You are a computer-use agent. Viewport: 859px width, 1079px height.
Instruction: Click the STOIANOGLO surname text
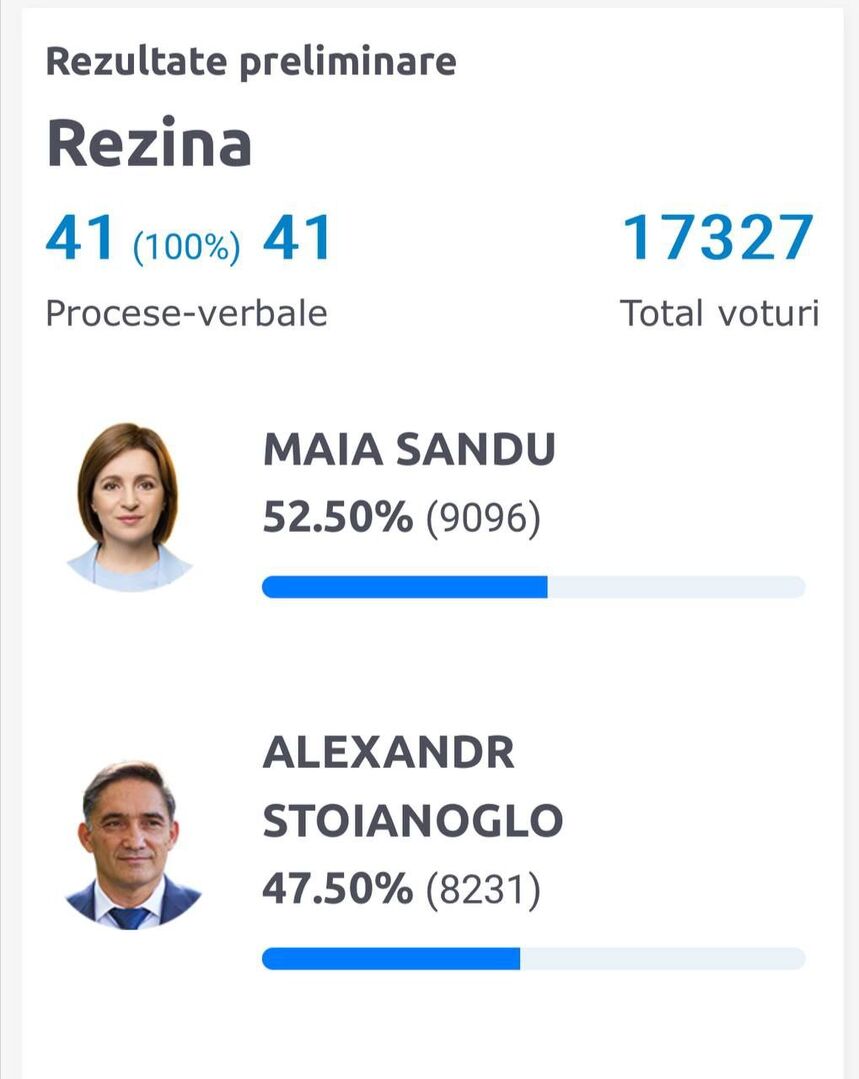point(413,820)
